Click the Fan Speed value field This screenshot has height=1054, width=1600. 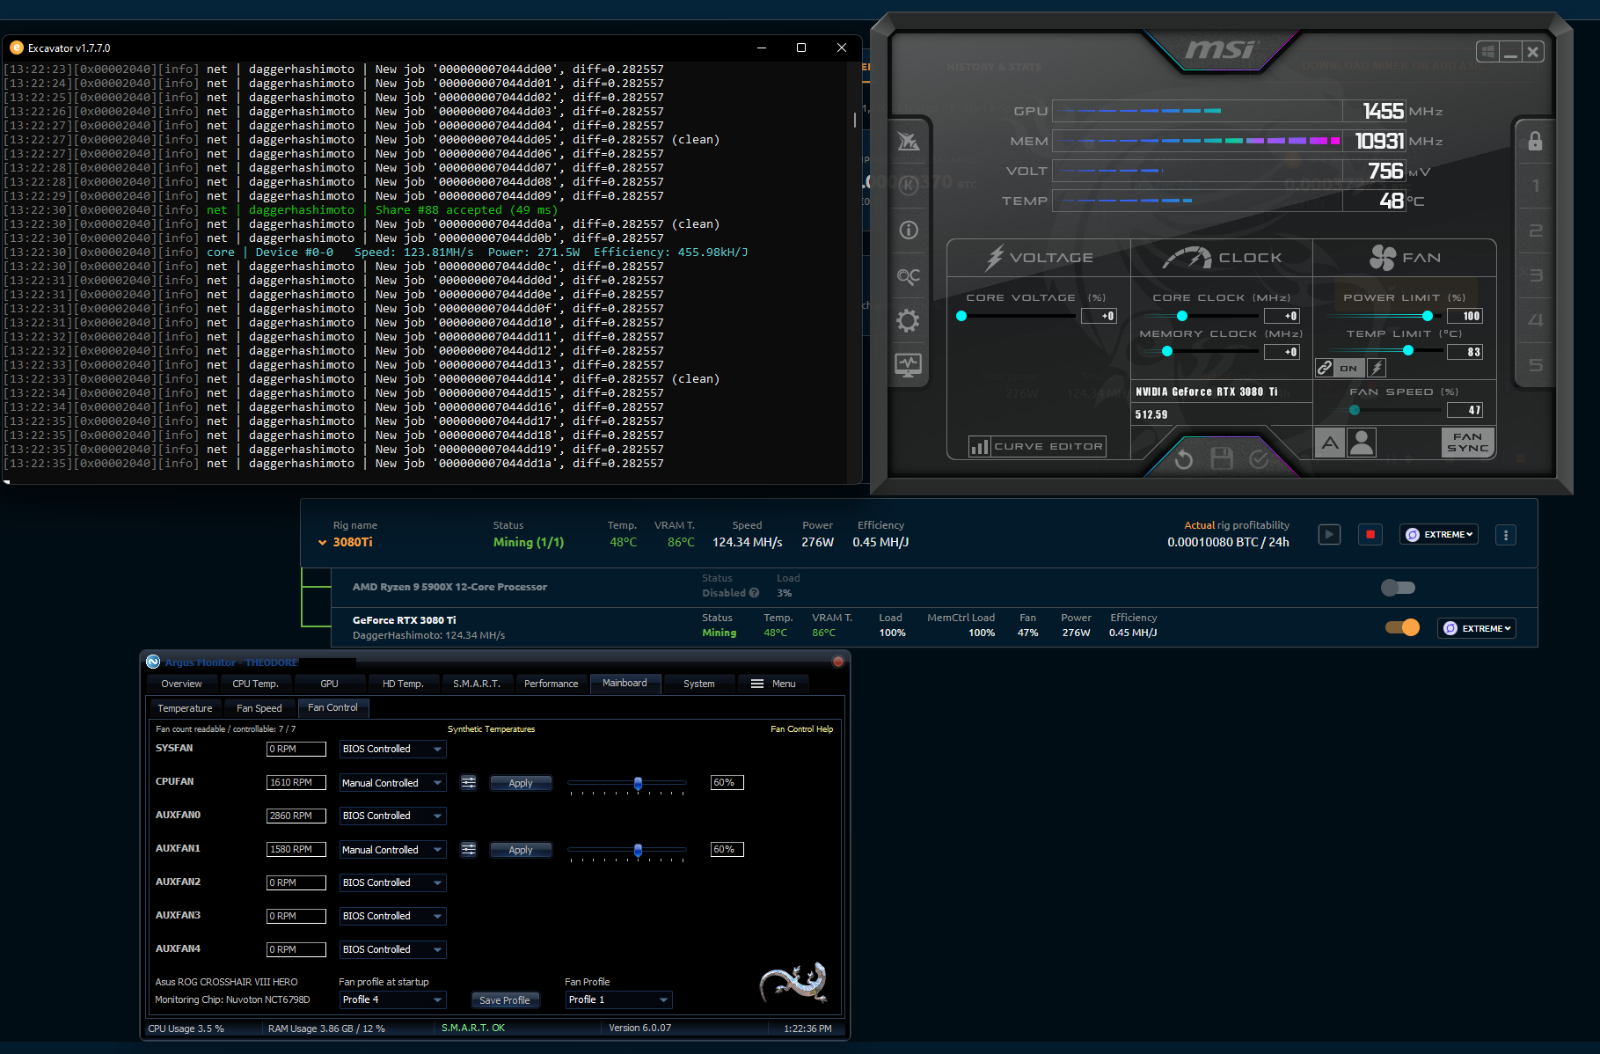(x=1465, y=410)
